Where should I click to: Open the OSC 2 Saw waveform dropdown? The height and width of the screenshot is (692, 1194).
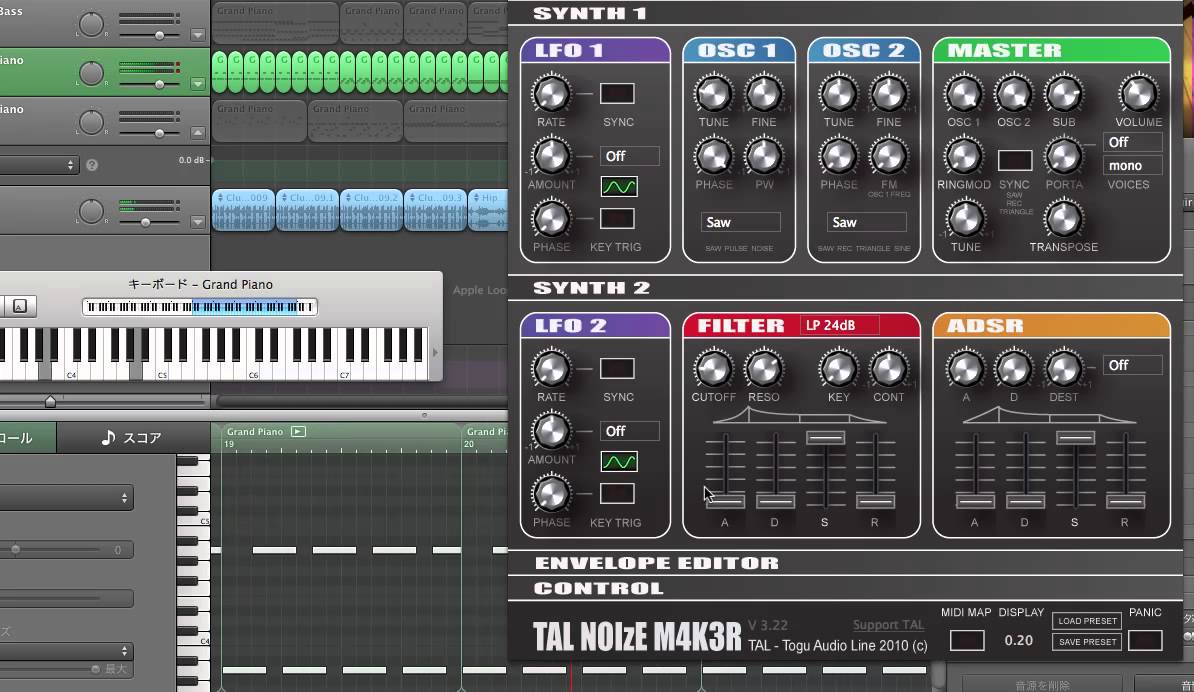click(x=867, y=222)
